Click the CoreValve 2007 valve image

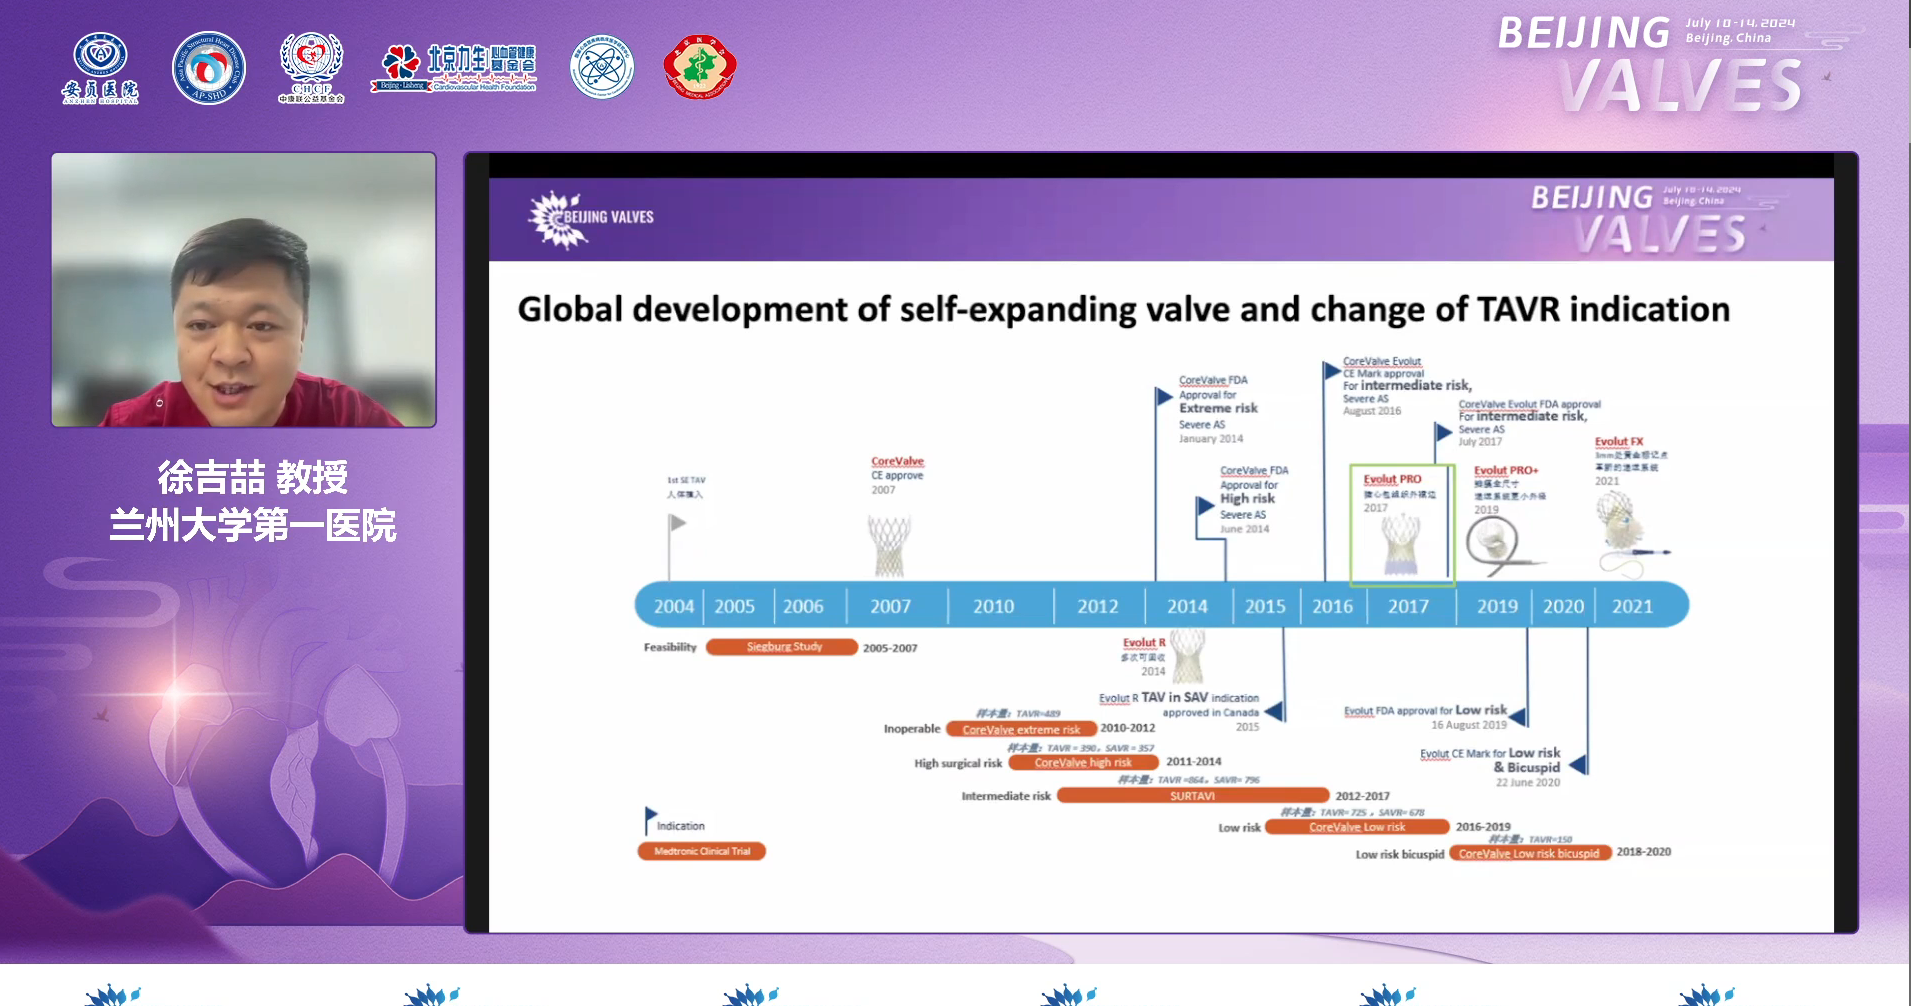[889, 547]
